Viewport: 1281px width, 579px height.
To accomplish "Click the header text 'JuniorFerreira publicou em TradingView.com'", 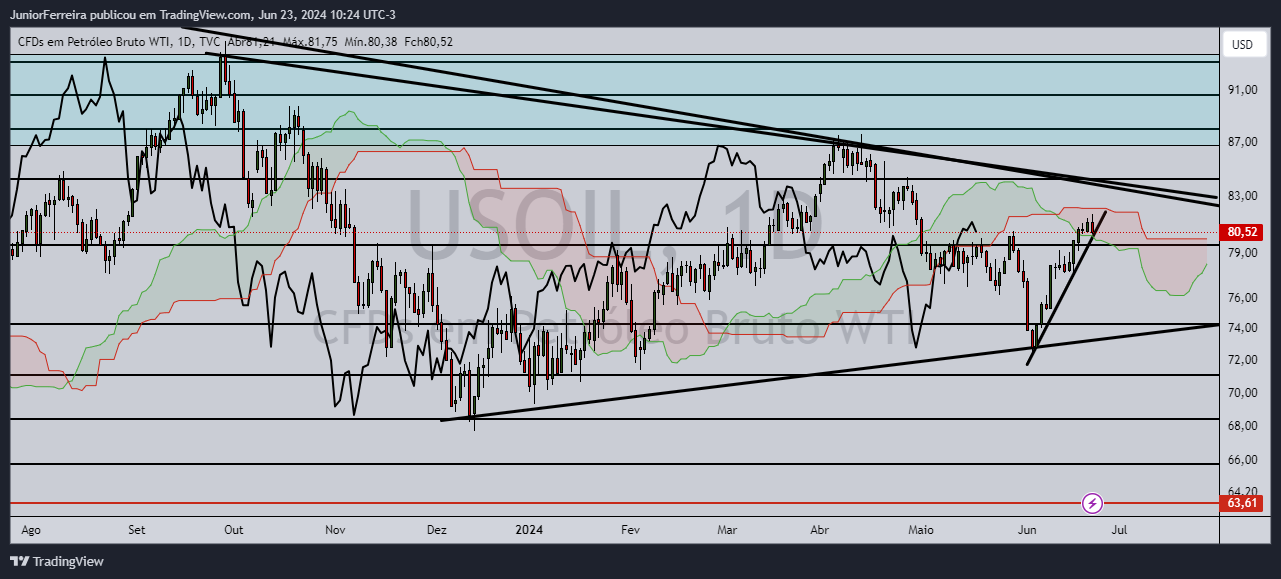I will pos(131,14).
